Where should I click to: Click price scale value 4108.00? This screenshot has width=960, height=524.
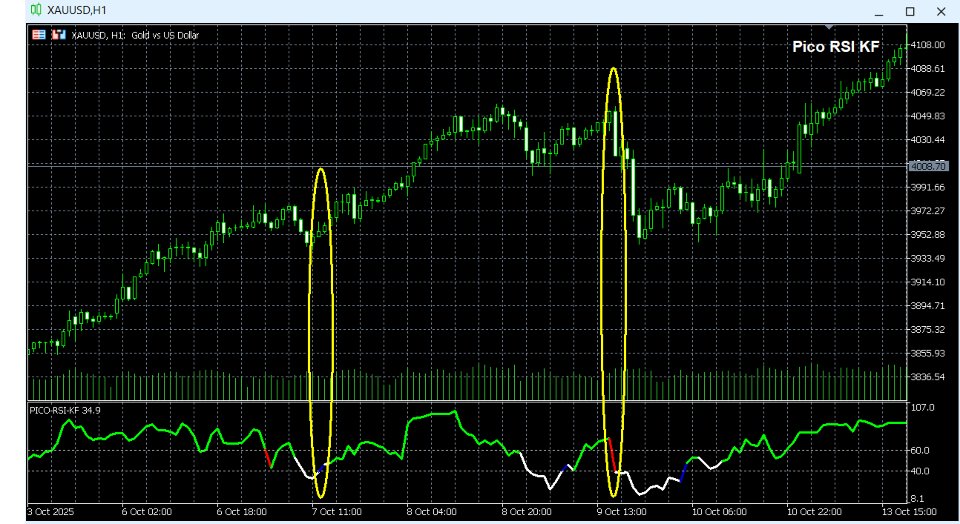coord(928,45)
